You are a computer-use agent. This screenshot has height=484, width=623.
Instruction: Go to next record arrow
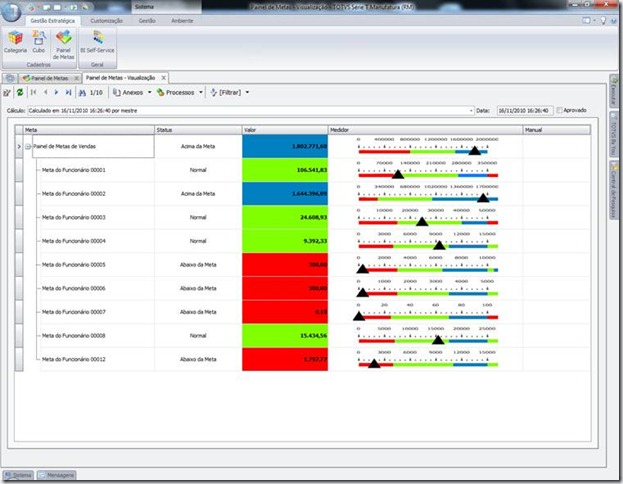(x=56, y=92)
